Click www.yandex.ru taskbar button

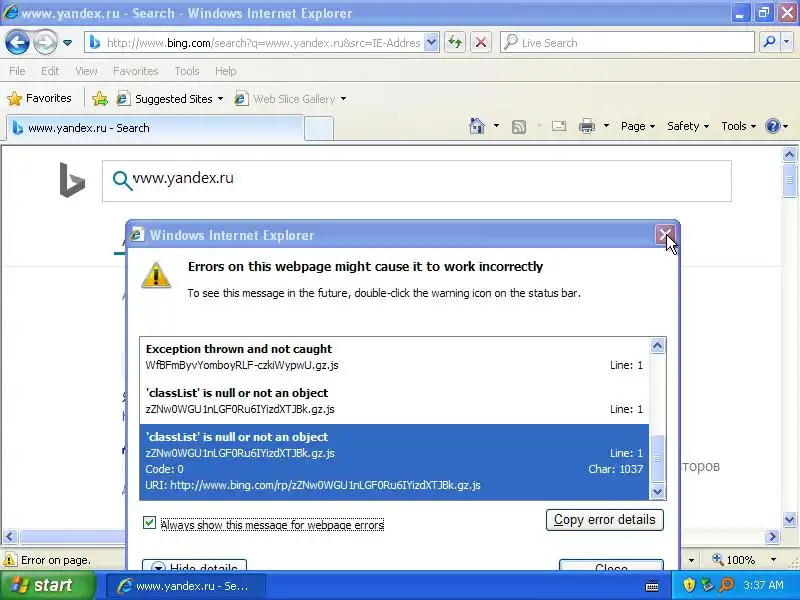pos(186,586)
